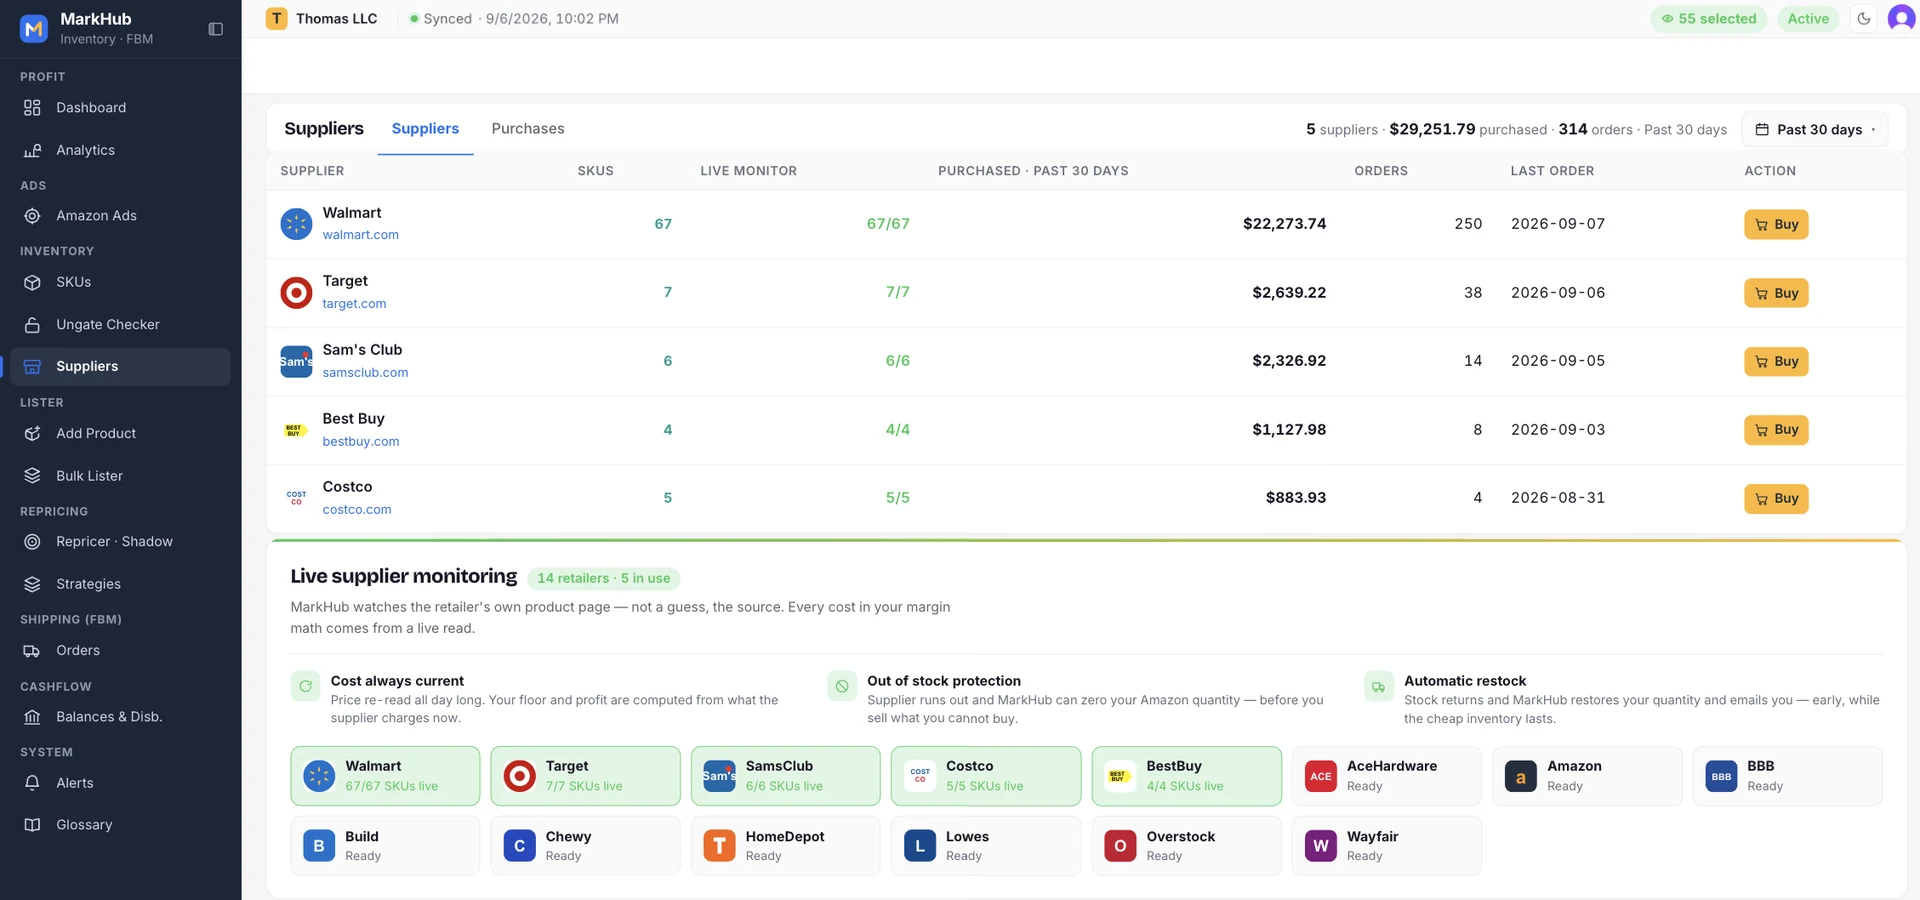Open the user profile avatar
1920x900 pixels.
pyautogui.click(x=1901, y=18)
